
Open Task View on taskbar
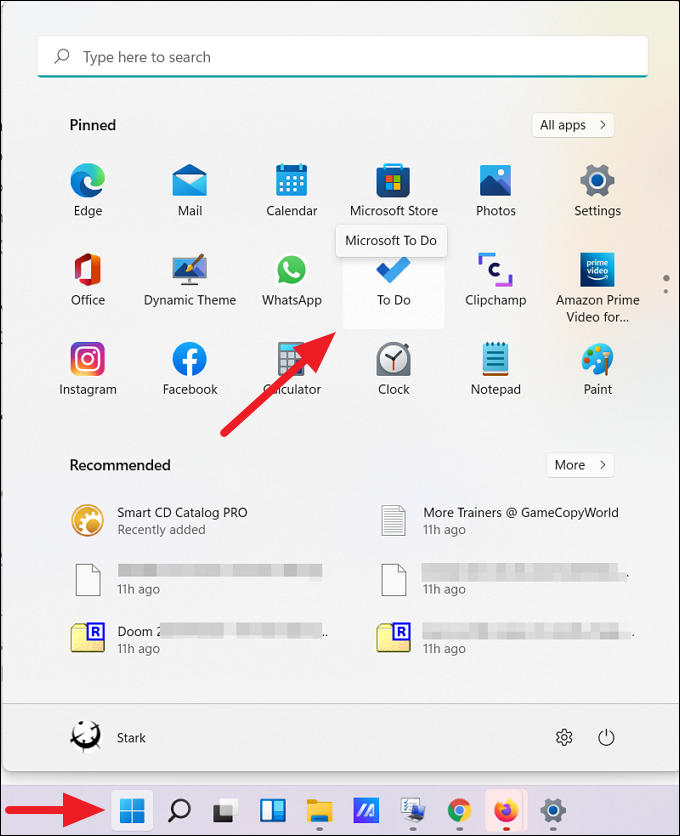point(226,810)
